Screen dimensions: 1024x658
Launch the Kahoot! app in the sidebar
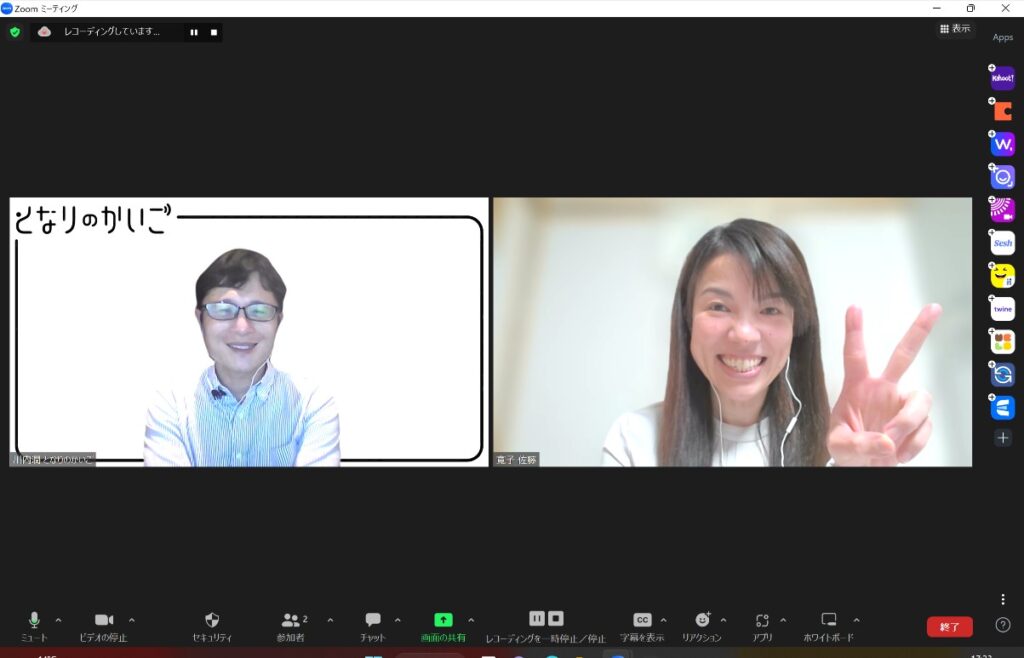point(1002,78)
